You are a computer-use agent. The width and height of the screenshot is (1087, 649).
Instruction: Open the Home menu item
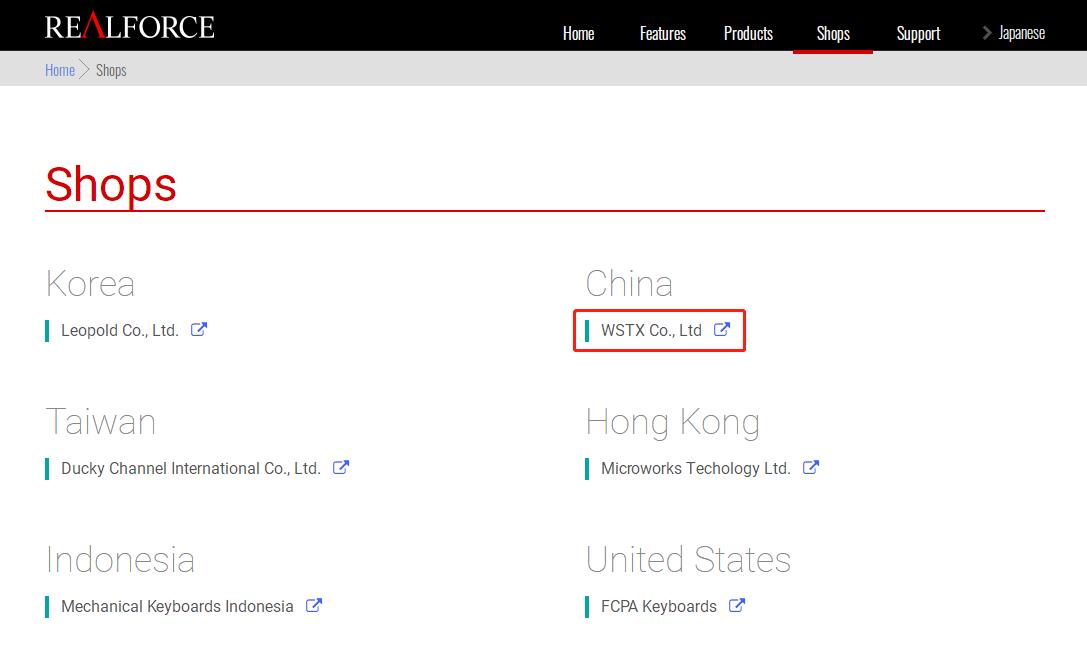578,33
